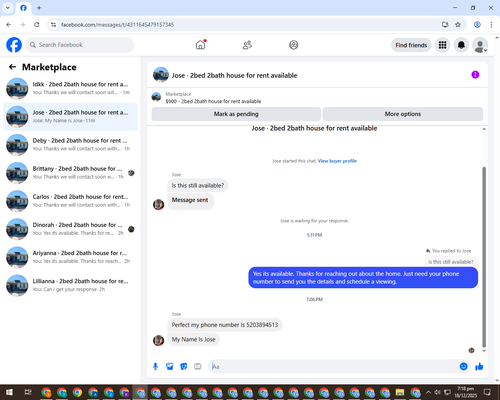Click the choose sticker icon
This screenshot has height=400, width=500.
(184, 367)
